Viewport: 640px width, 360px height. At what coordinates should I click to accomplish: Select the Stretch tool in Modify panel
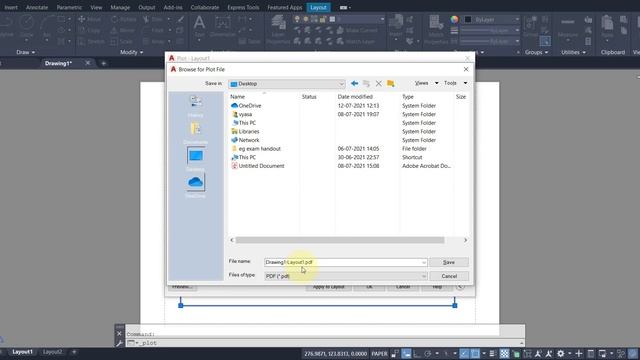(x=91, y=41)
